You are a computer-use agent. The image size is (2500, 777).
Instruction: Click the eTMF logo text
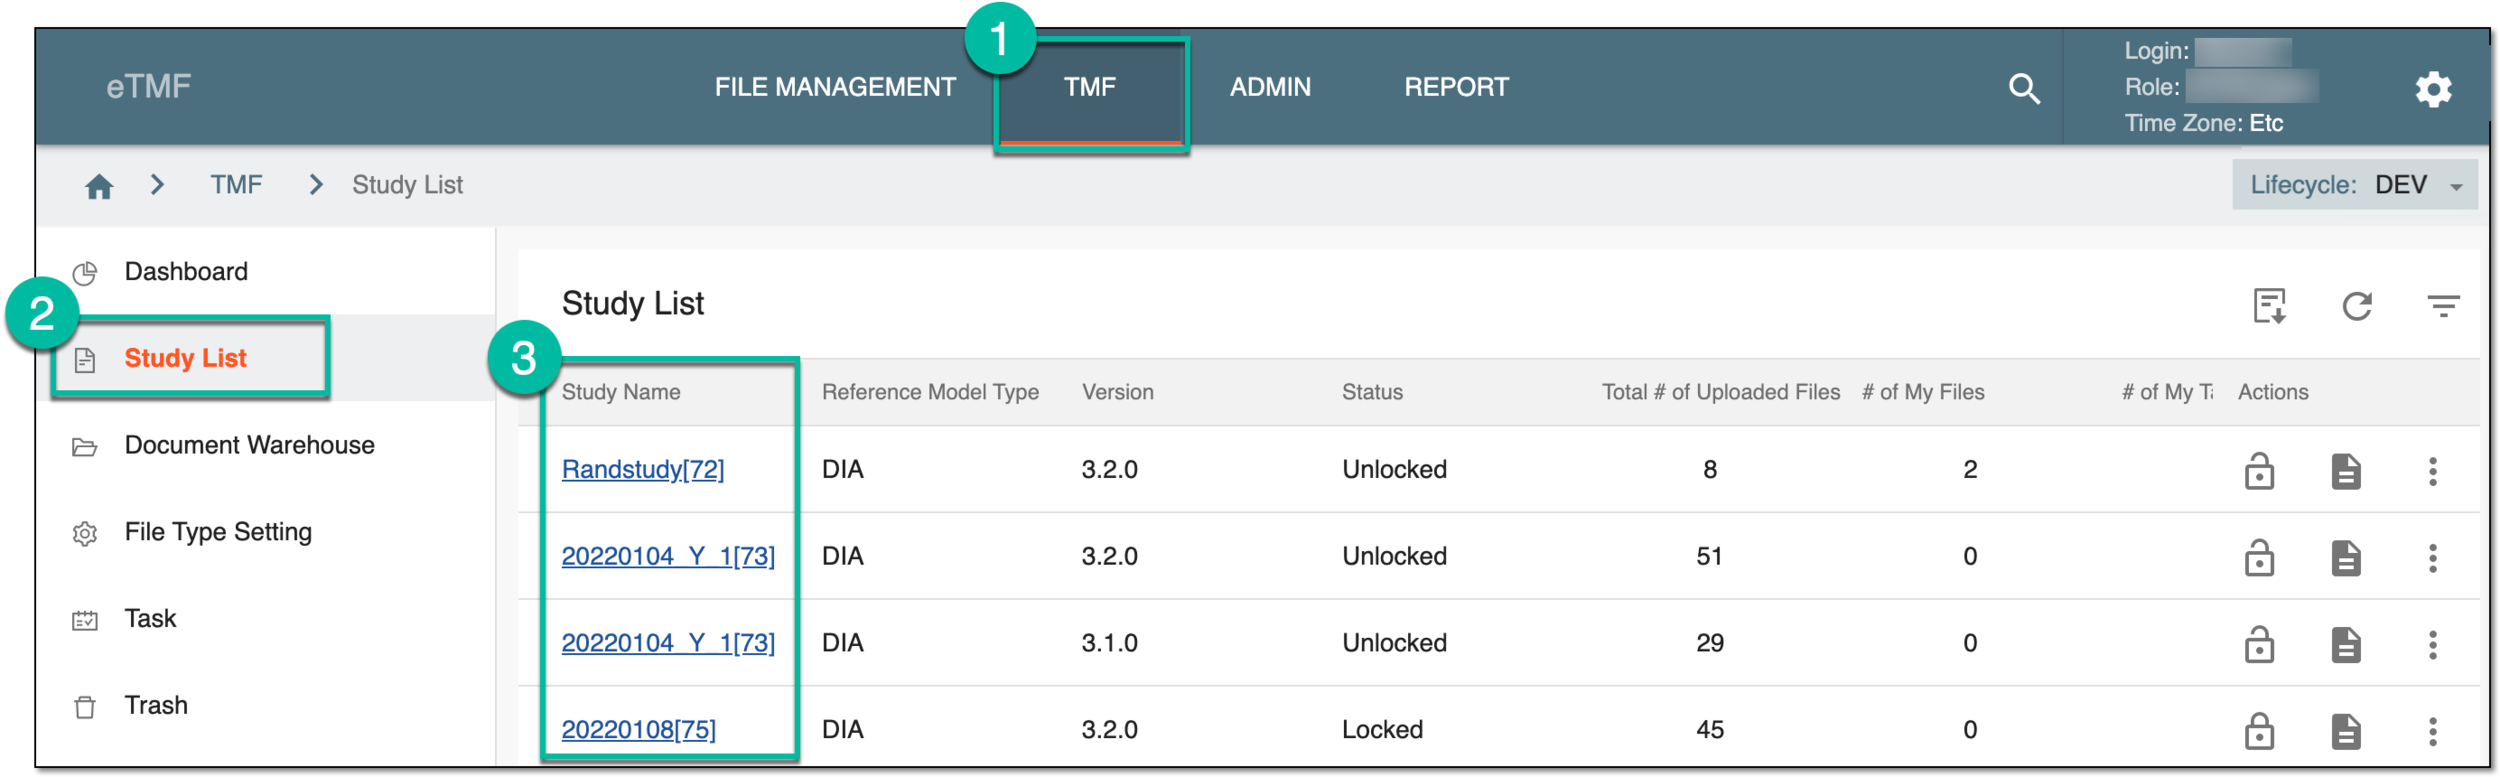pos(149,87)
